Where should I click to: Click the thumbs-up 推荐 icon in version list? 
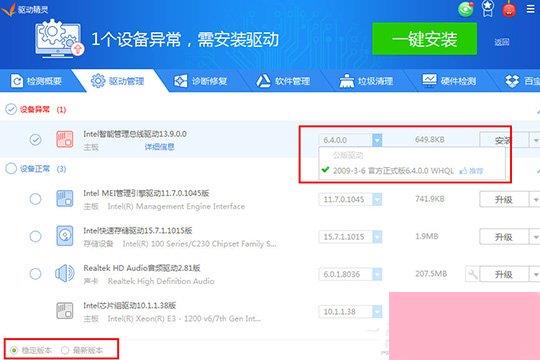[x=463, y=171]
